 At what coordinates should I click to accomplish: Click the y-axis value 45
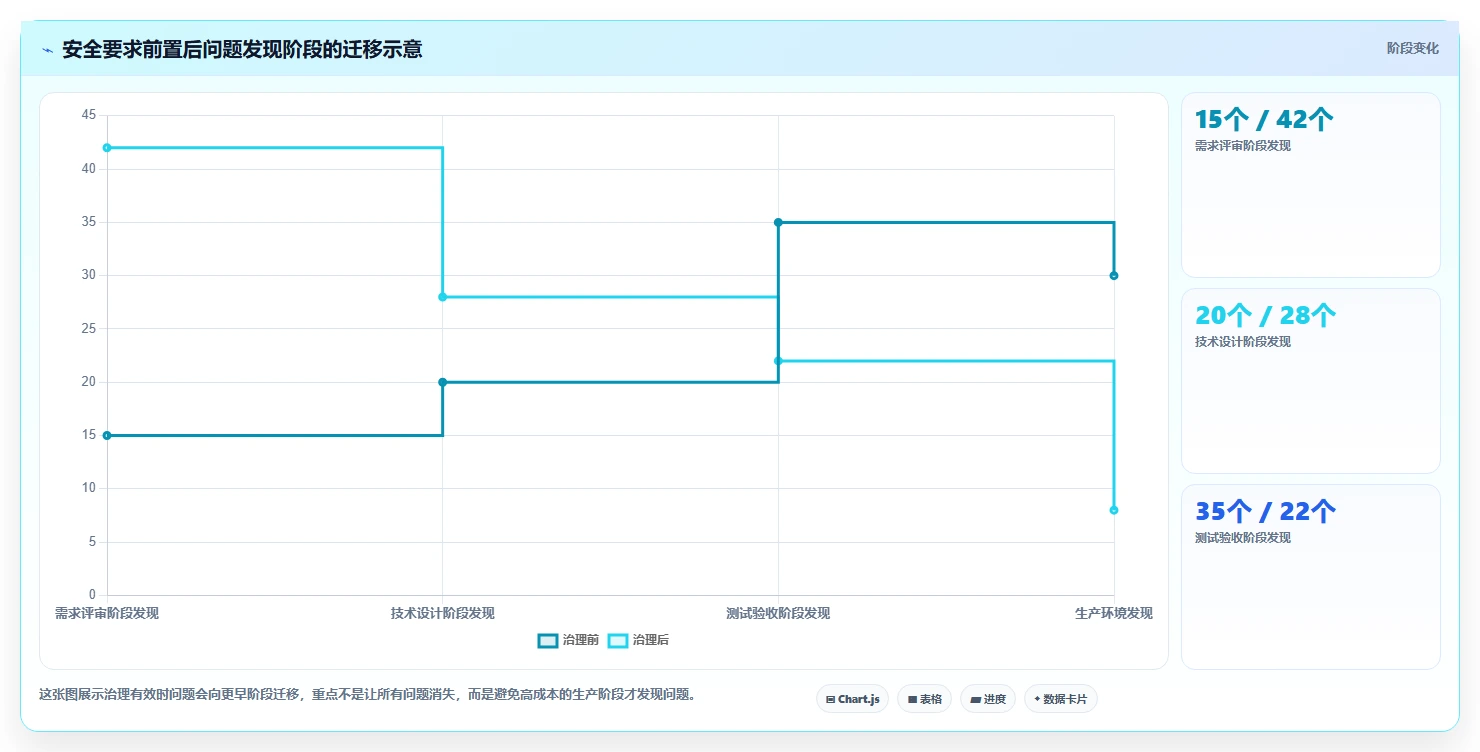[89, 116]
